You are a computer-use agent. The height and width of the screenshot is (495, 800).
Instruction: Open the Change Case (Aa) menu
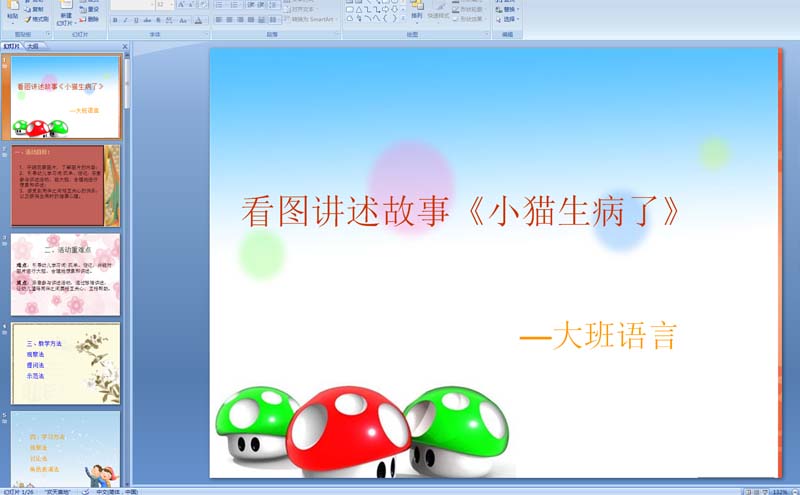click(x=184, y=20)
